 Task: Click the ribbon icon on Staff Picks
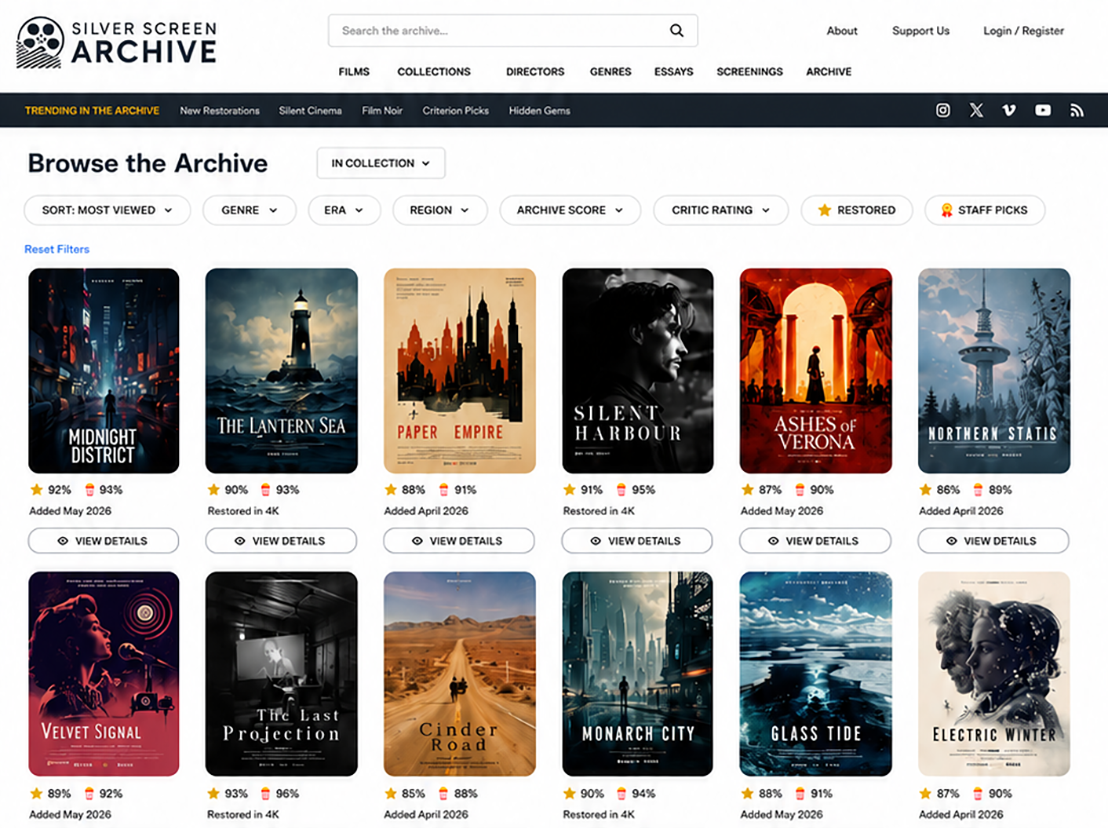point(947,210)
